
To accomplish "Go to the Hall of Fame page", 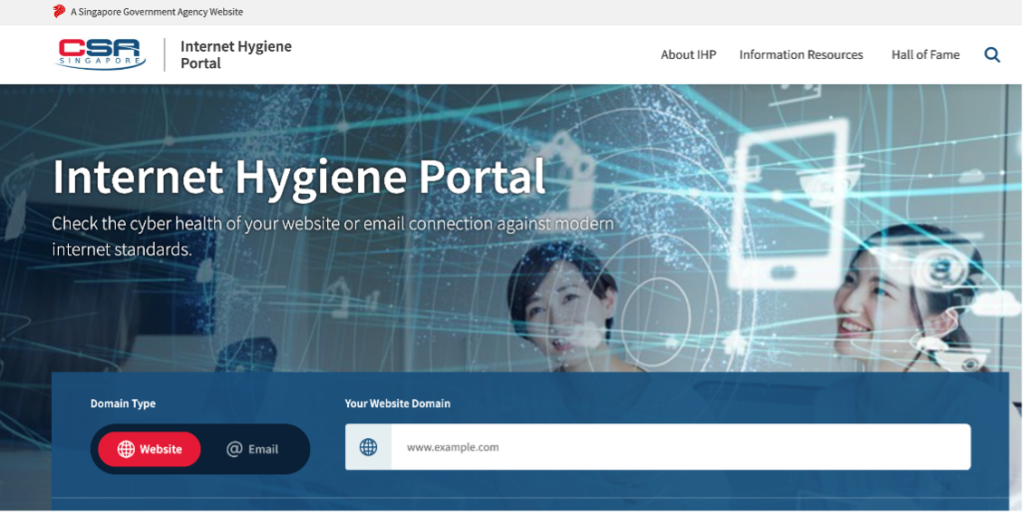I will (x=925, y=55).
